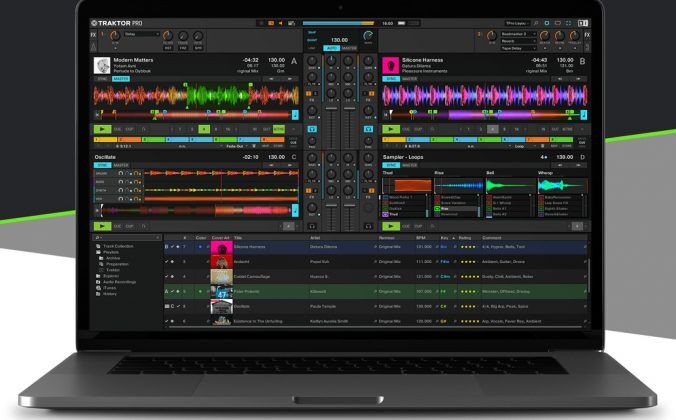This screenshot has width=676, height=420.
Task: Click the Silicone Harness pink cover art
Action: [391, 66]
